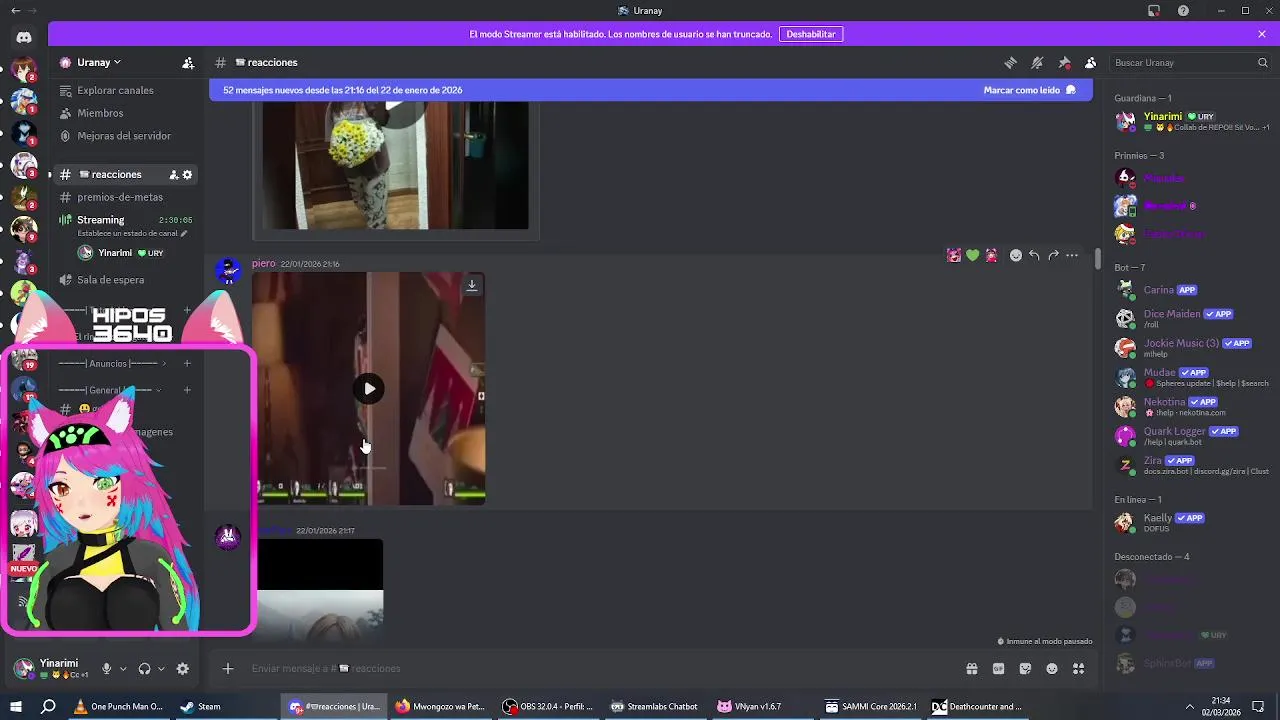Add channel plus next to General category
This screenshot has width=1280, height=720.
pos(187,391)
